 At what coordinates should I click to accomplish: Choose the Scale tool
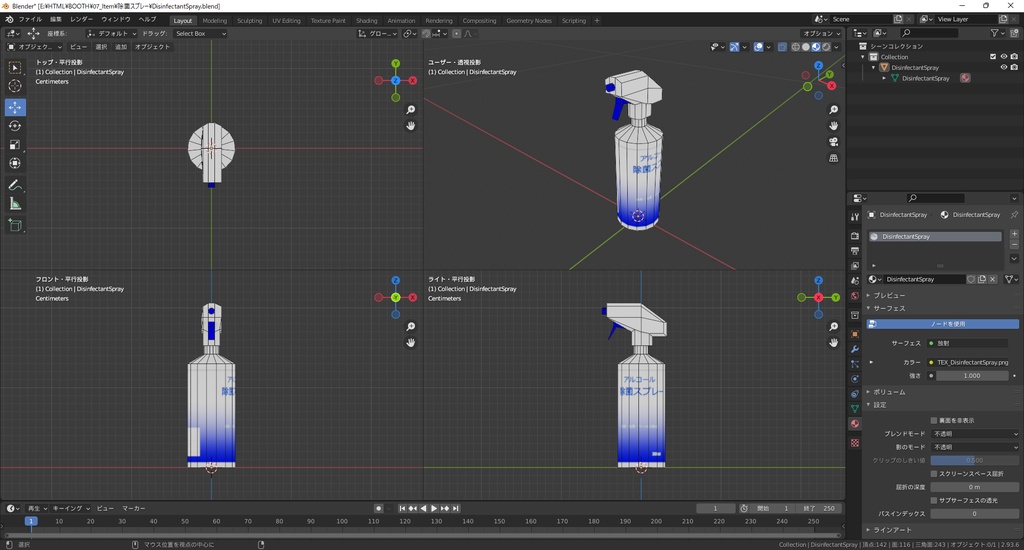15,145
